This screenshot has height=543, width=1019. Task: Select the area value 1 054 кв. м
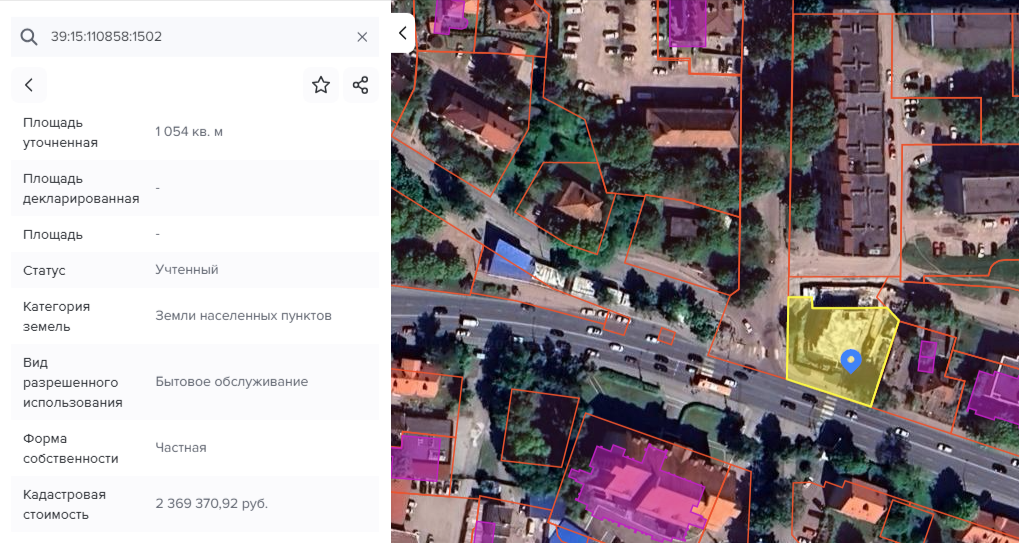click(x=189, y=132)
